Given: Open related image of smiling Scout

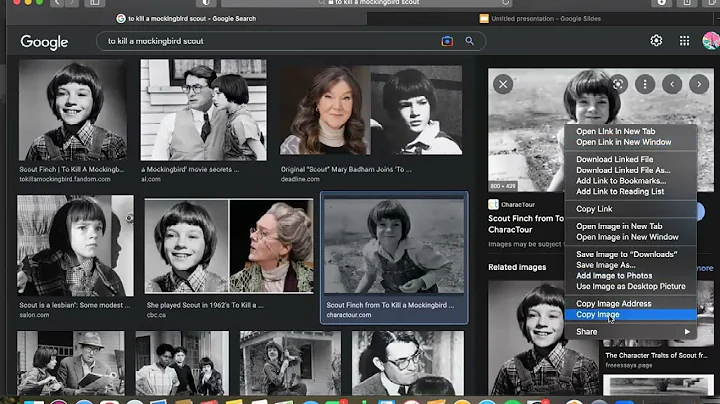Looking at the screenshot, I should click(543, 337).
